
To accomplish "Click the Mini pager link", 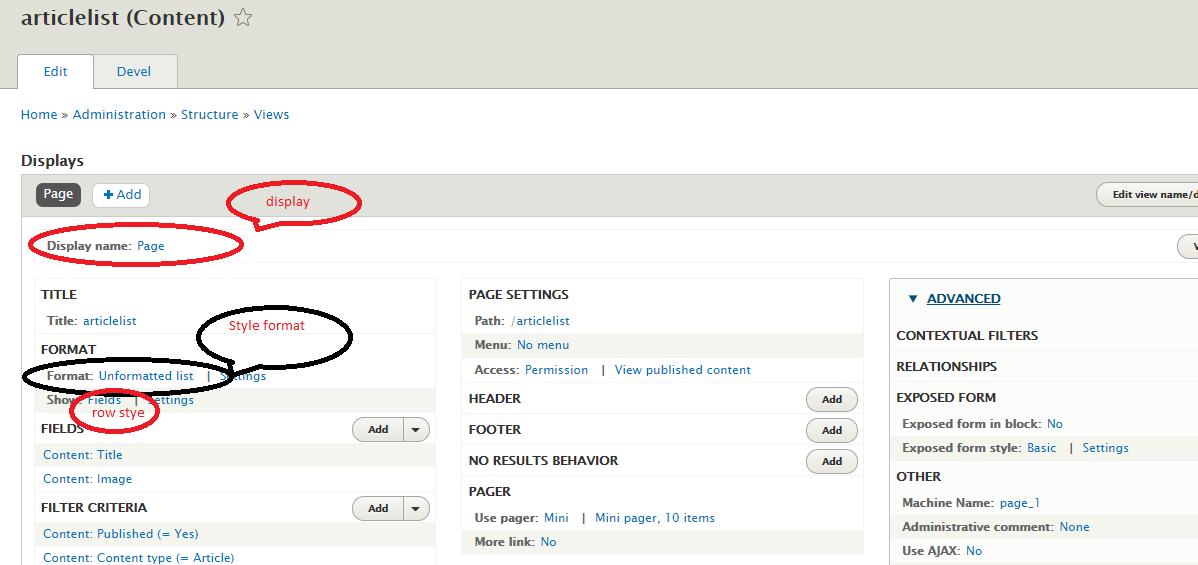I will point(556,518).
